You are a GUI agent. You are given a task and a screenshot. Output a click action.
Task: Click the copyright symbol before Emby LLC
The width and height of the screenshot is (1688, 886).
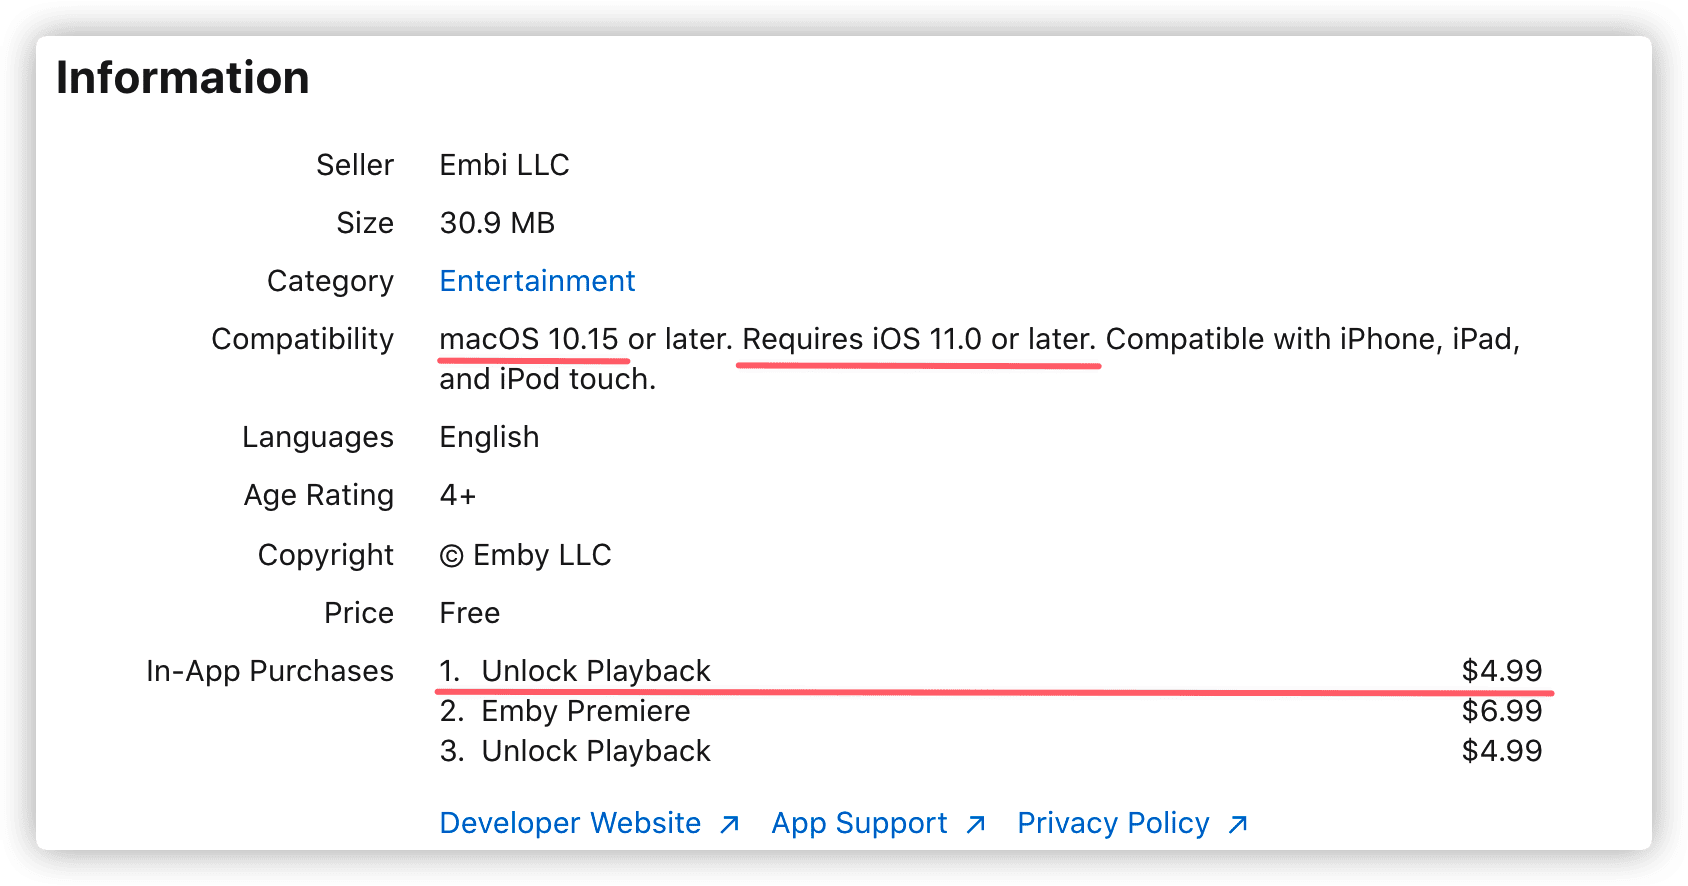[452, 556]
